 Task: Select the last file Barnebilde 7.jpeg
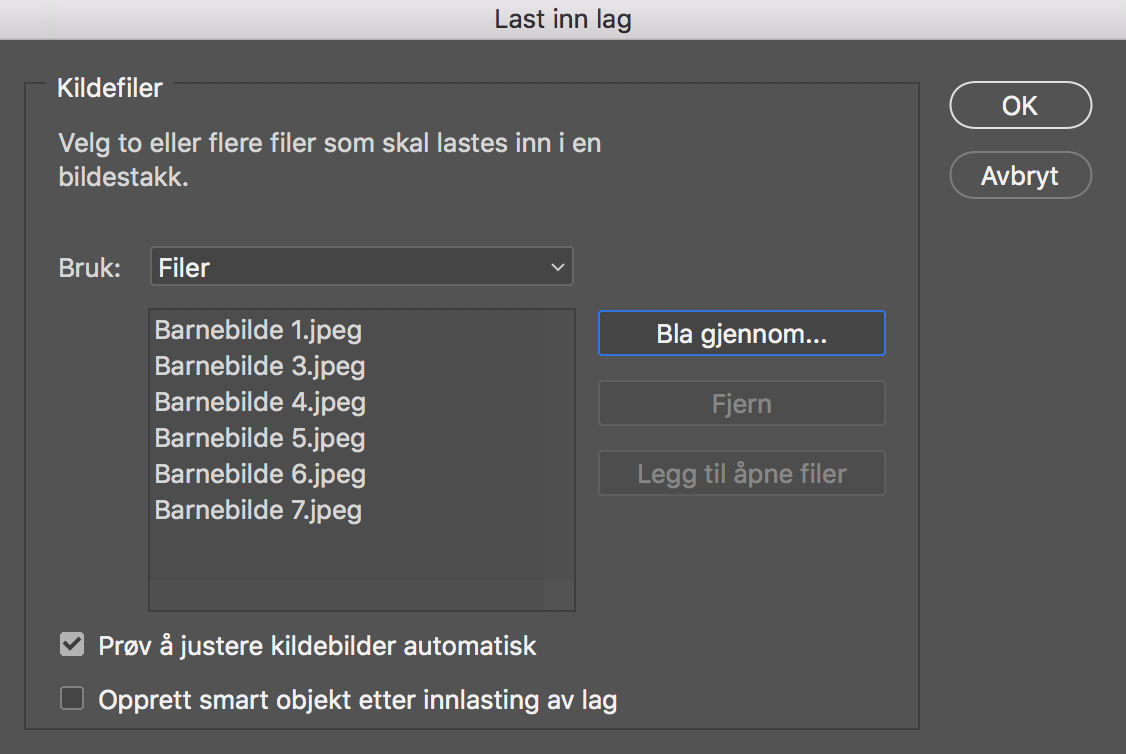[258, 510]
